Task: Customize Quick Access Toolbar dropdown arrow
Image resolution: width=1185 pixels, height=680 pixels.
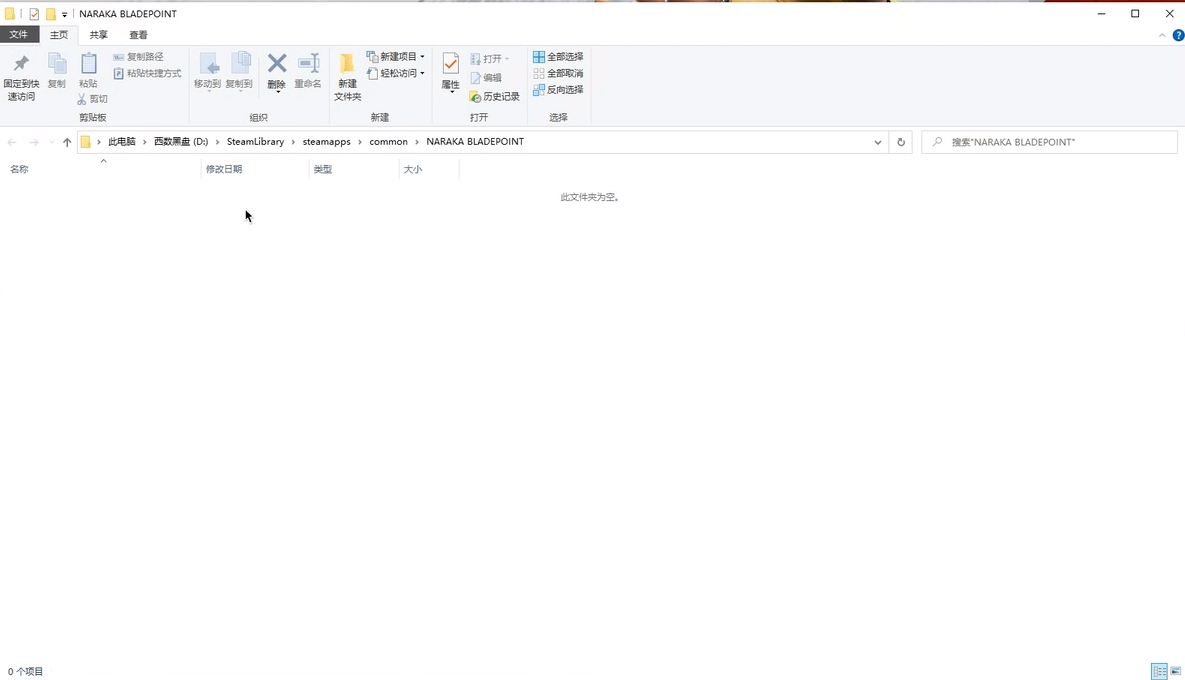Action: coord(64,14)
